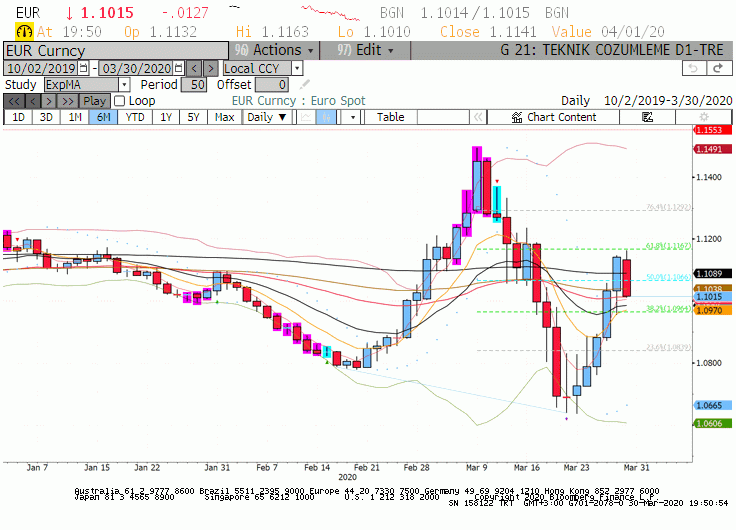The width and height of the screenshot is (736, 530).
Task: Click the red 1.1553 price label
Action: (713, 130)
